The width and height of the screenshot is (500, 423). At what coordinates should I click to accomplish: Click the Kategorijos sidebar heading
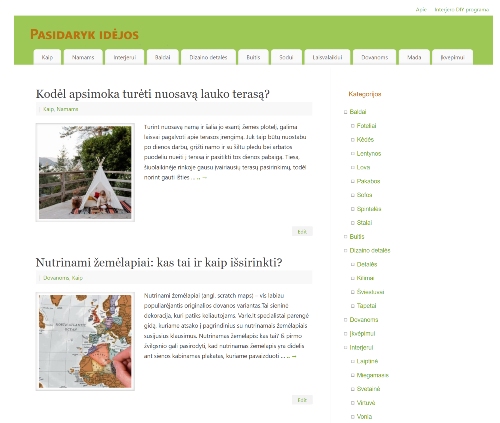pyautogui.click(x=365, y=94)
